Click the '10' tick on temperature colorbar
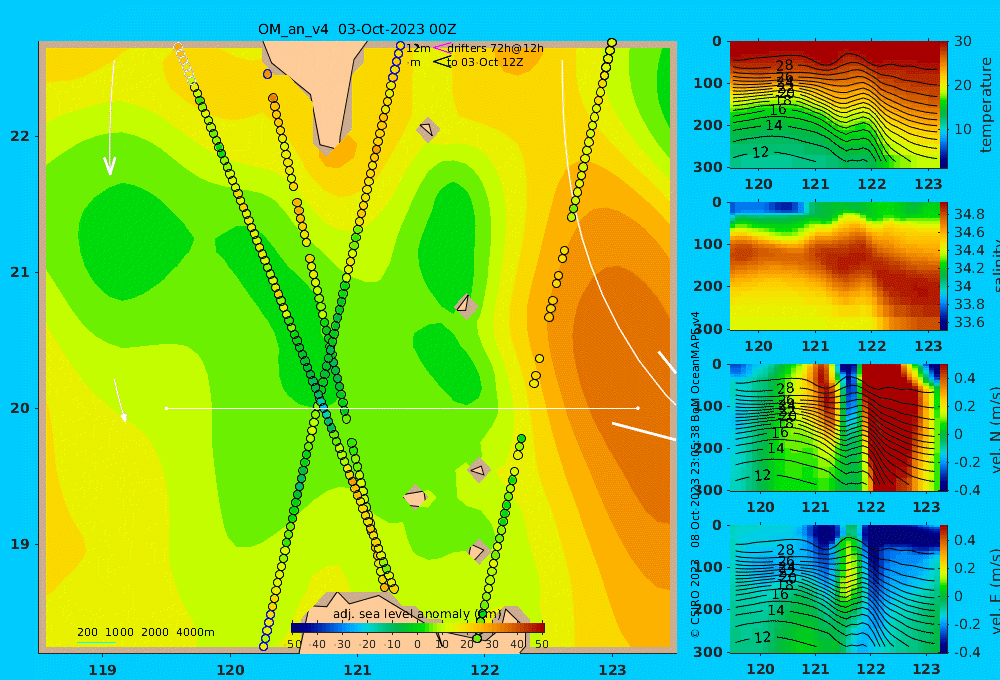 tap(963, 129)
